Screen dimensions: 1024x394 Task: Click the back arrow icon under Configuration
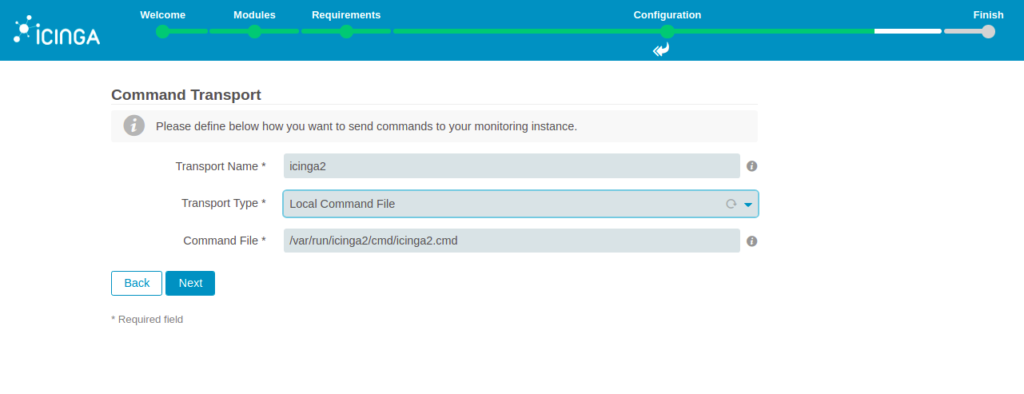[x=662, y=50]
